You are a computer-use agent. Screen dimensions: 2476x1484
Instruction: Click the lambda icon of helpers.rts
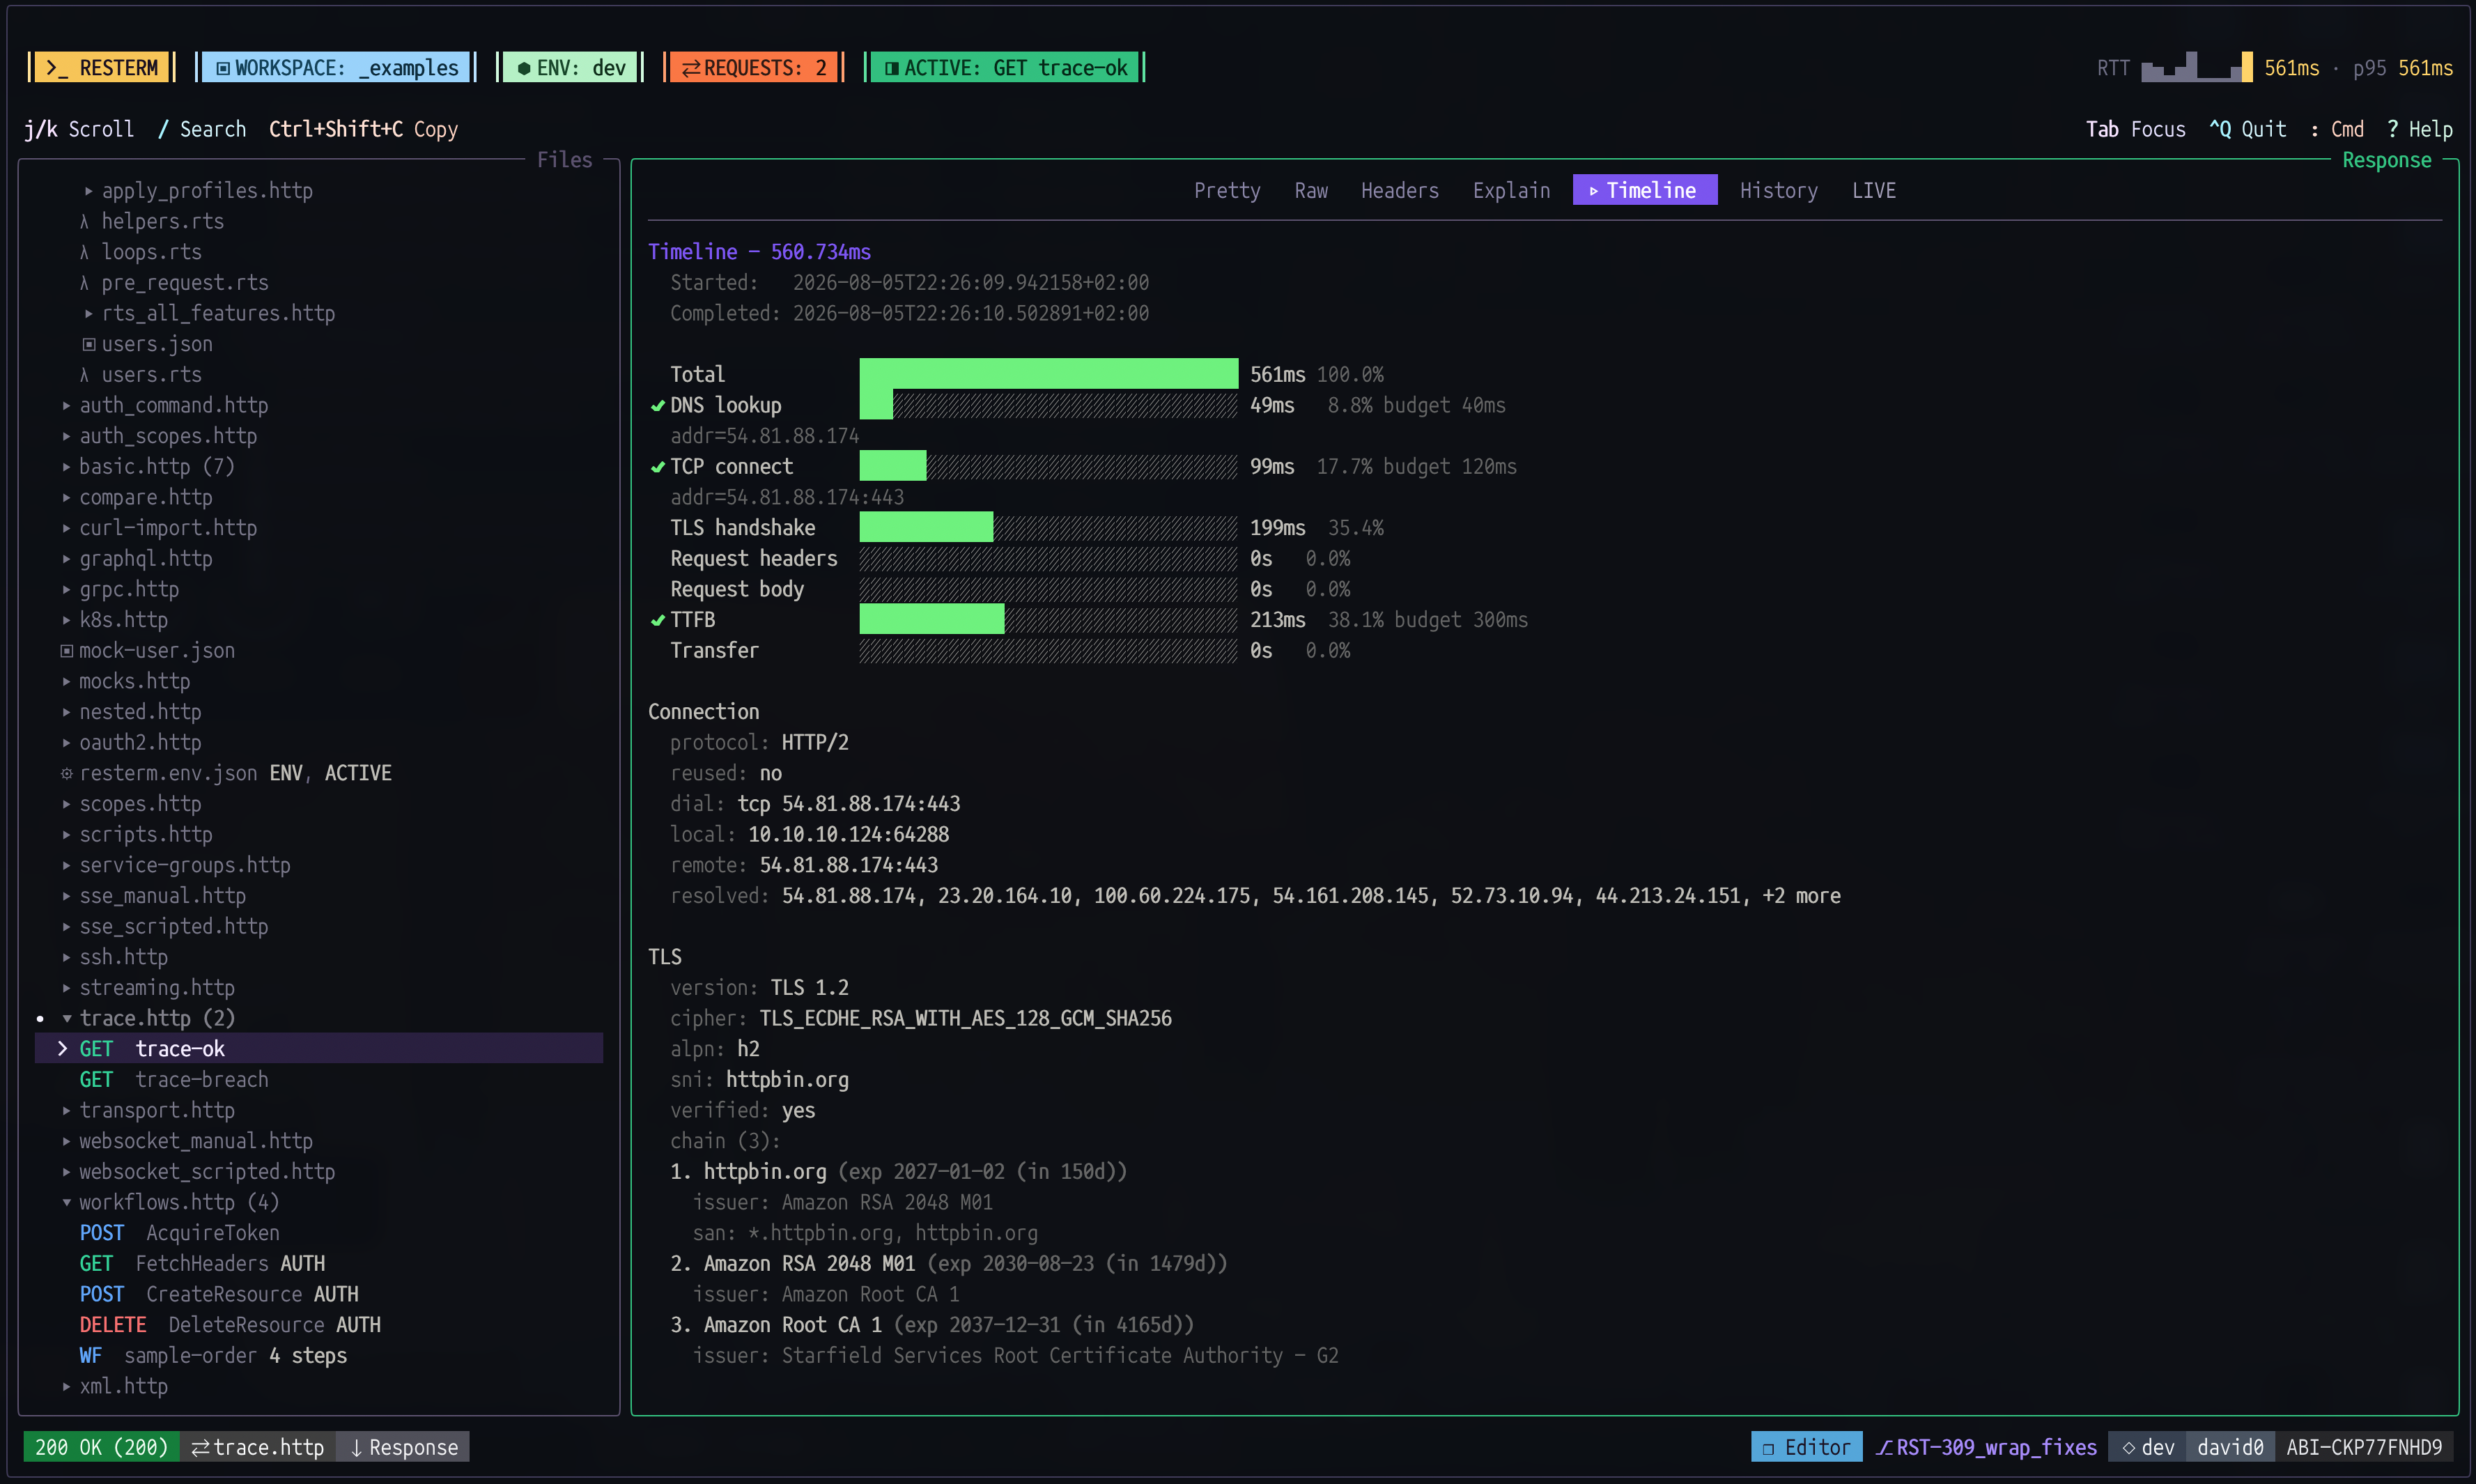[84, 221]
